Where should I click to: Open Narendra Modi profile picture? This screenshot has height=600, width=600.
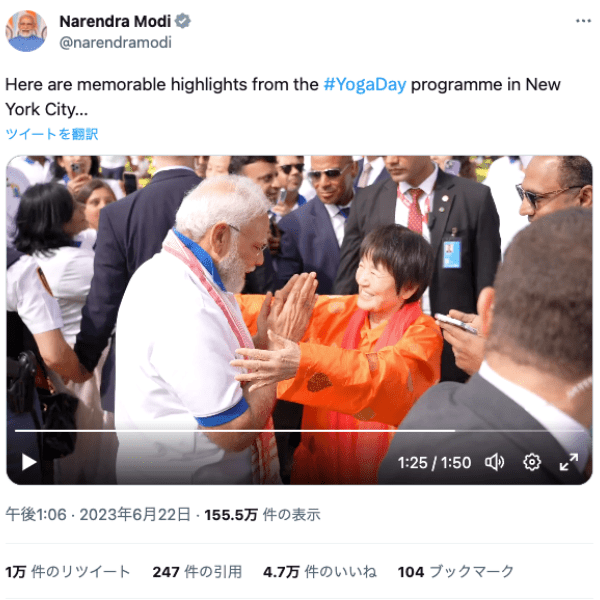(26, 31)
